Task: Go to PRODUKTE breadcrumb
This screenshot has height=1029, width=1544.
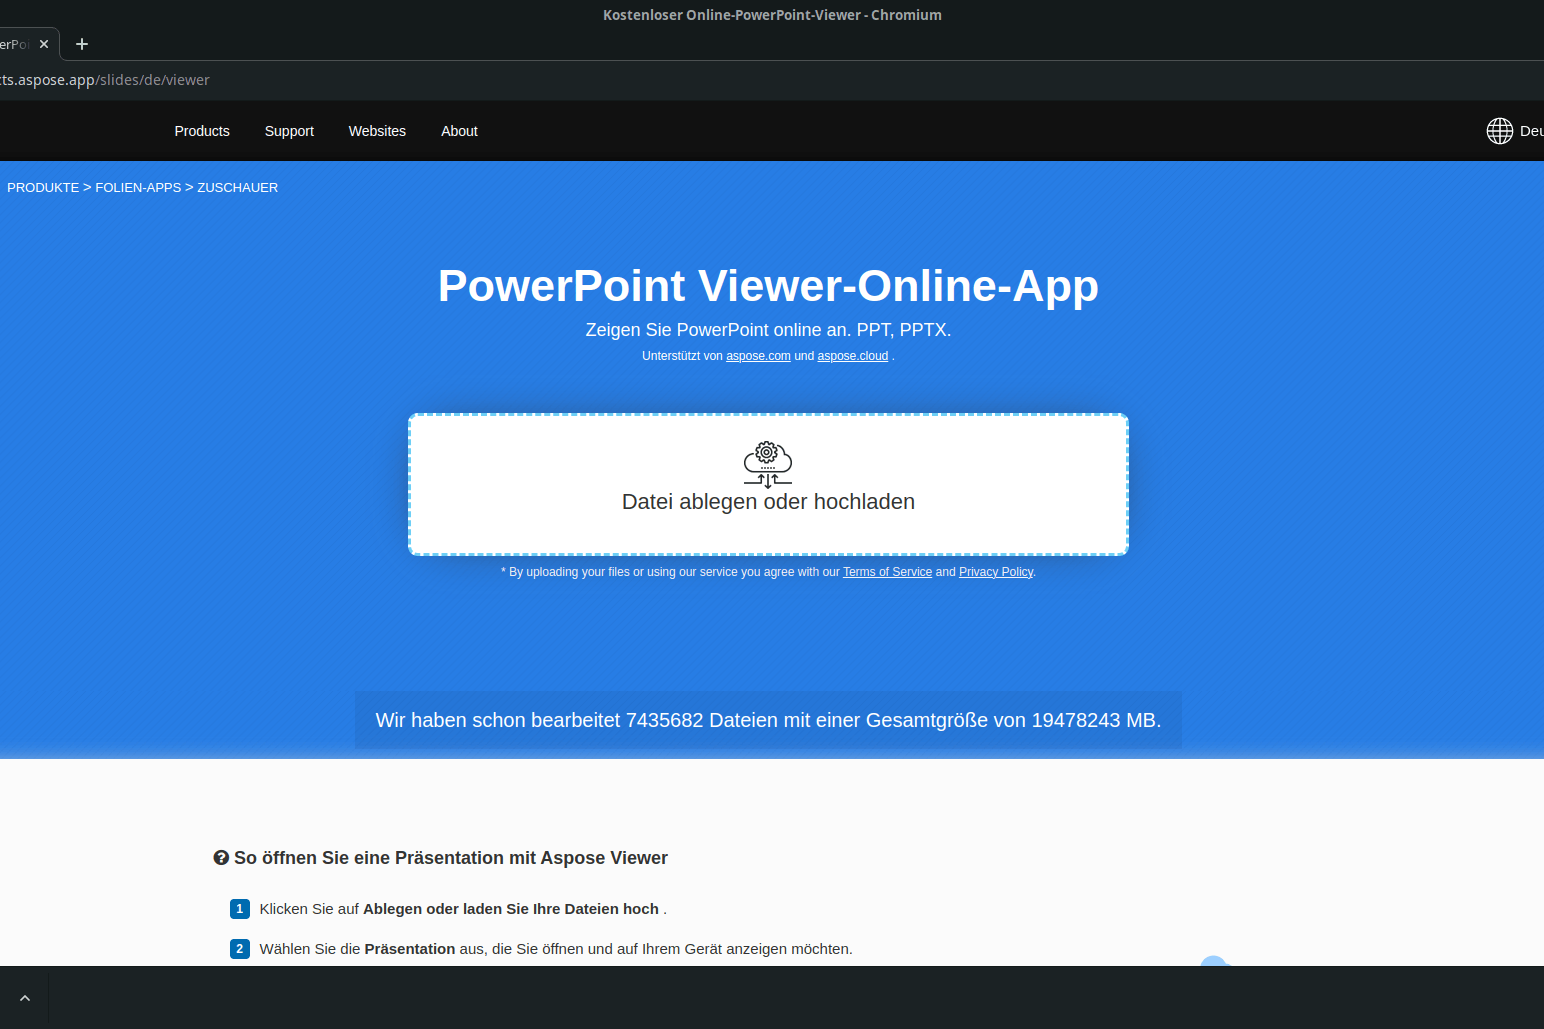Action: click(43, 187)
